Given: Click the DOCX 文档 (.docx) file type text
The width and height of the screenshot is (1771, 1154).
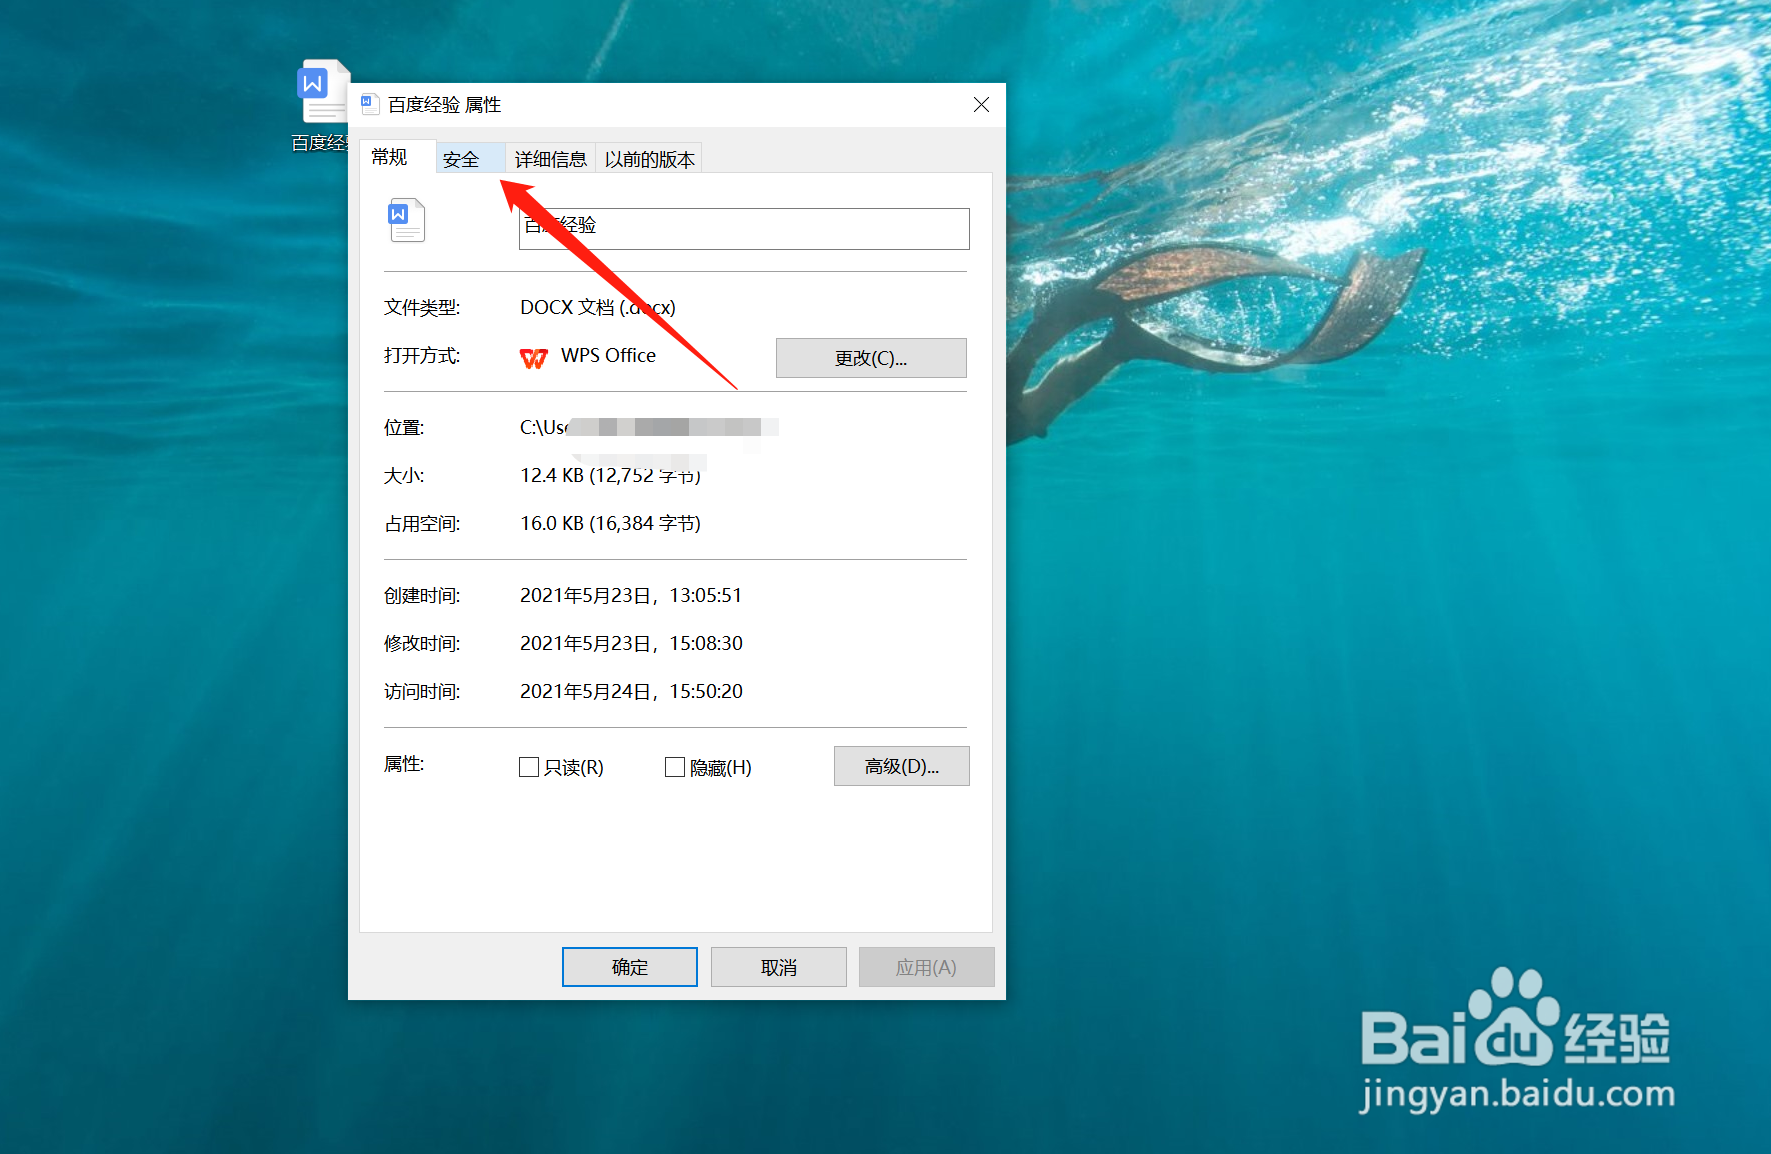Looking at the screenshot, I should tap(598, 307).
